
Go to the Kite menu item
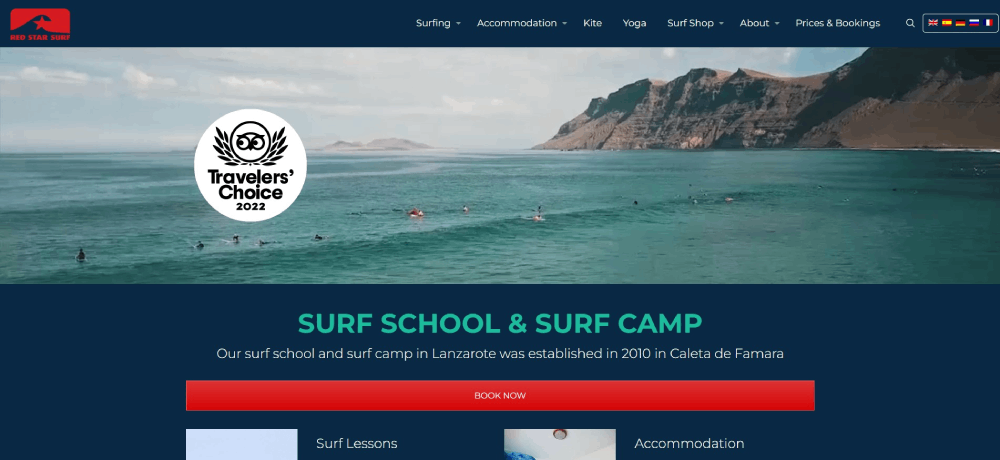(x=592, y=23)
